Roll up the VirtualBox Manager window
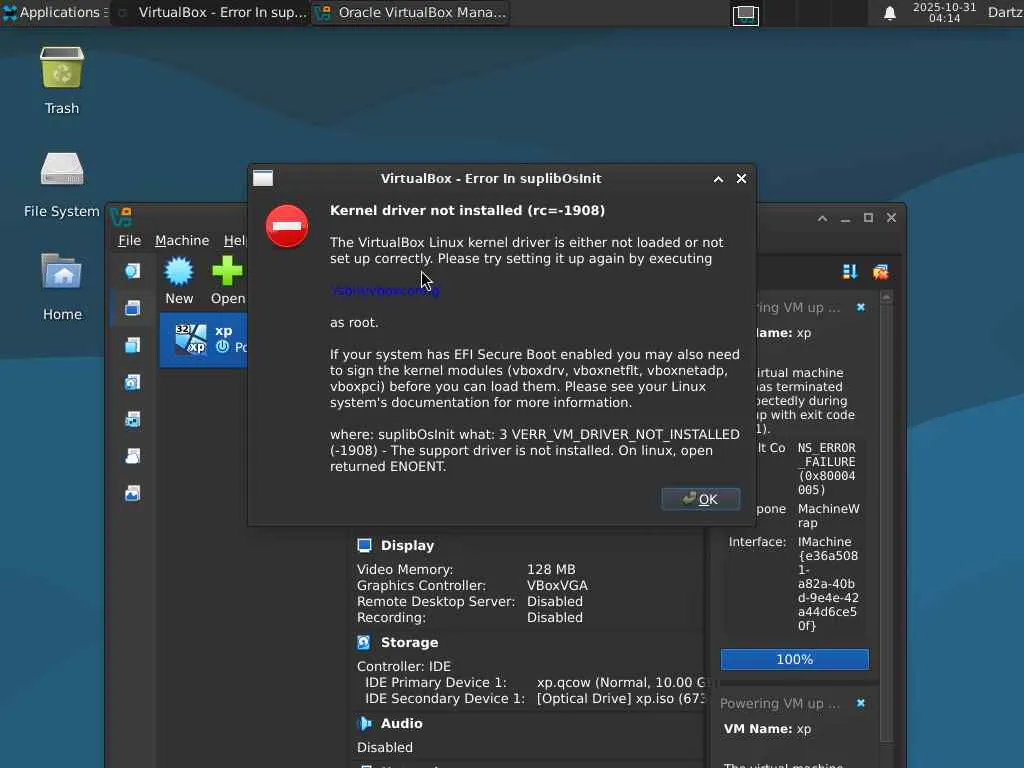This screenshot has width=1024, height=768. [x=822, y=218]
